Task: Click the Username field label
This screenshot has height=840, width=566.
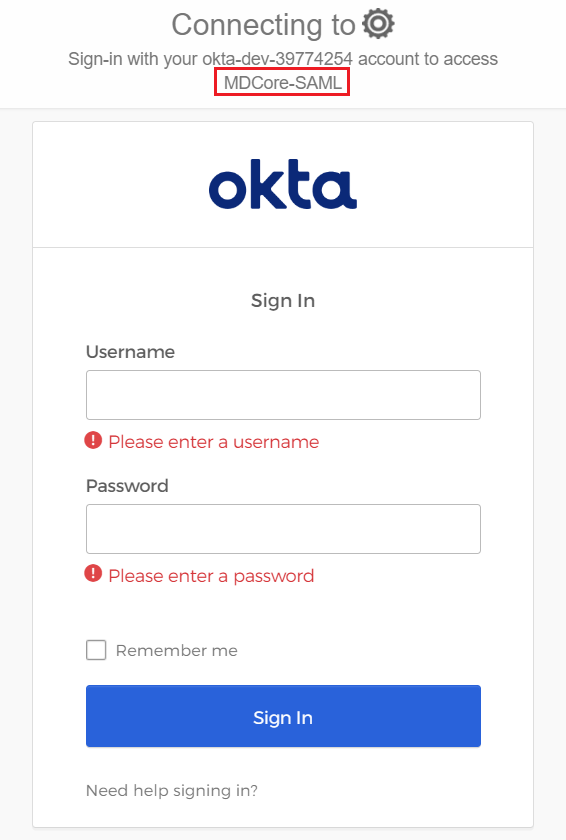Action: (x=131, y=352)
